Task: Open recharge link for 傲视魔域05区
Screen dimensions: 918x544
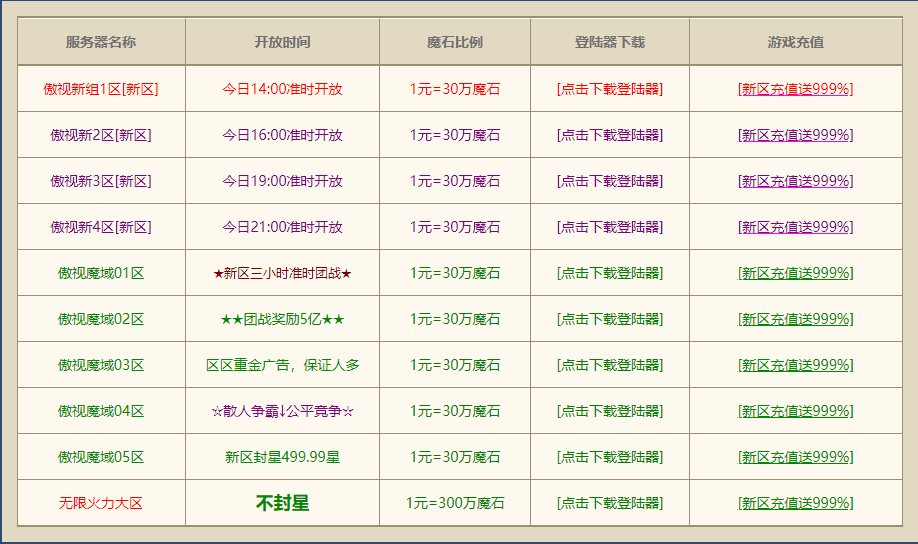Action: [795, 457]
